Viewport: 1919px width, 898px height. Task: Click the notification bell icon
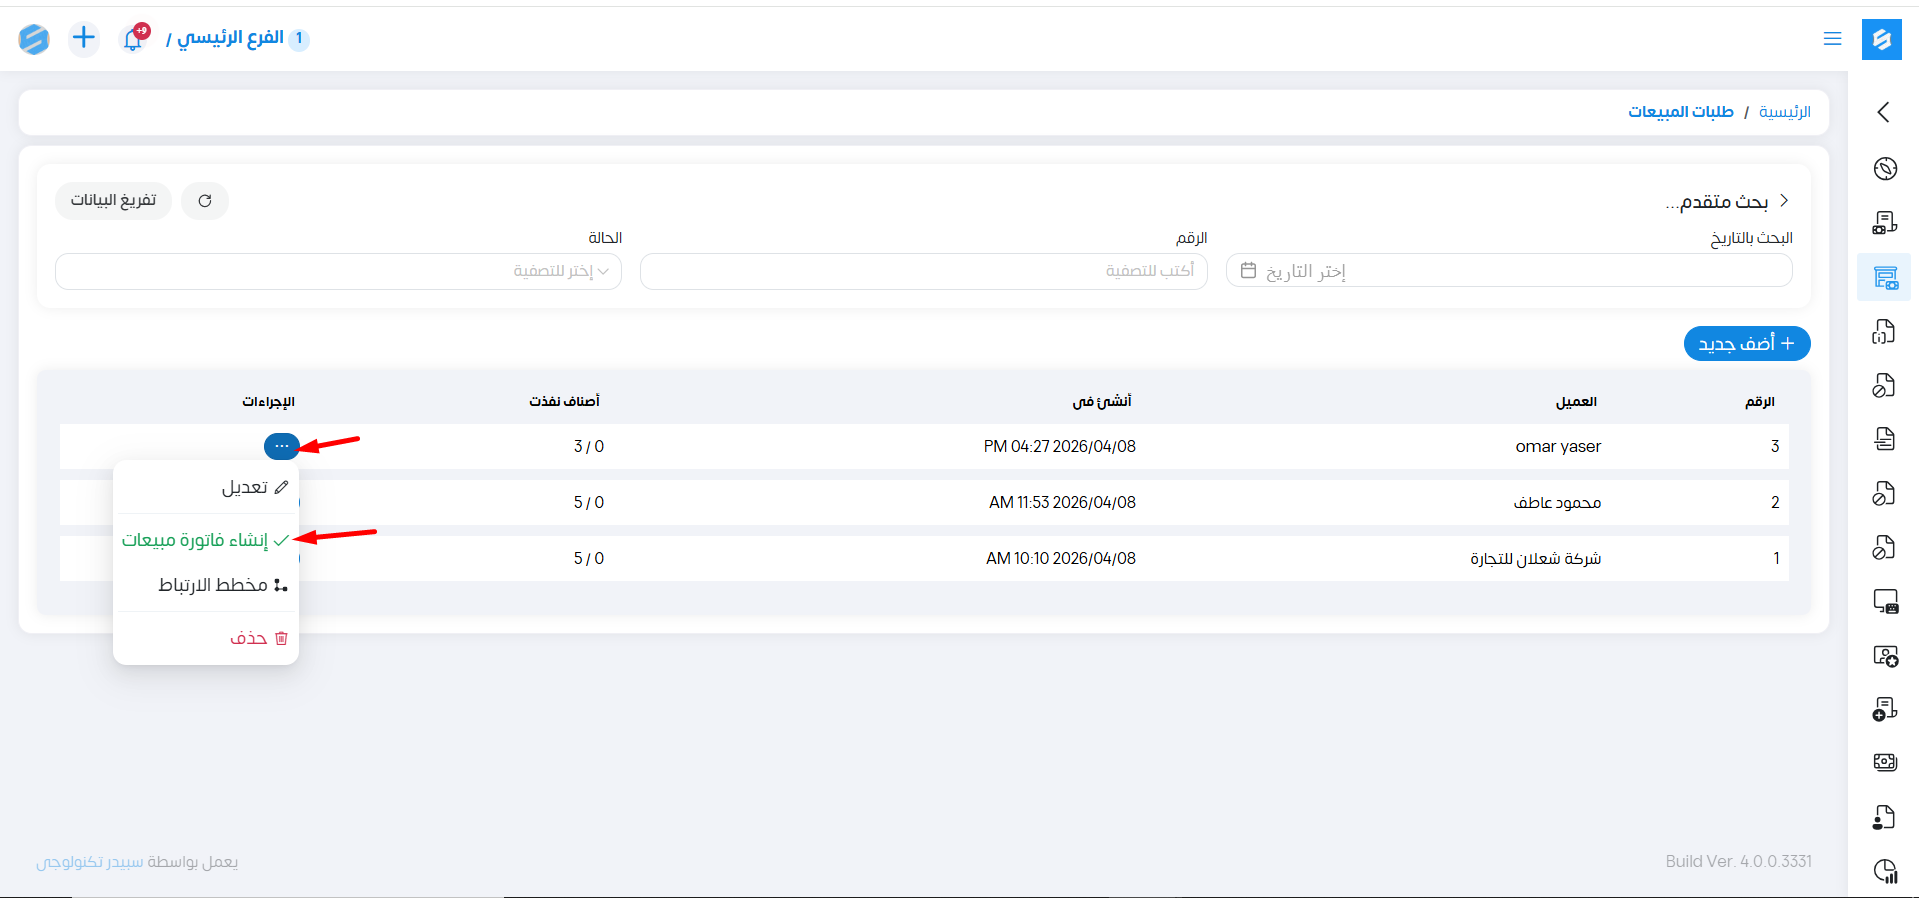[x=133, y=39]
